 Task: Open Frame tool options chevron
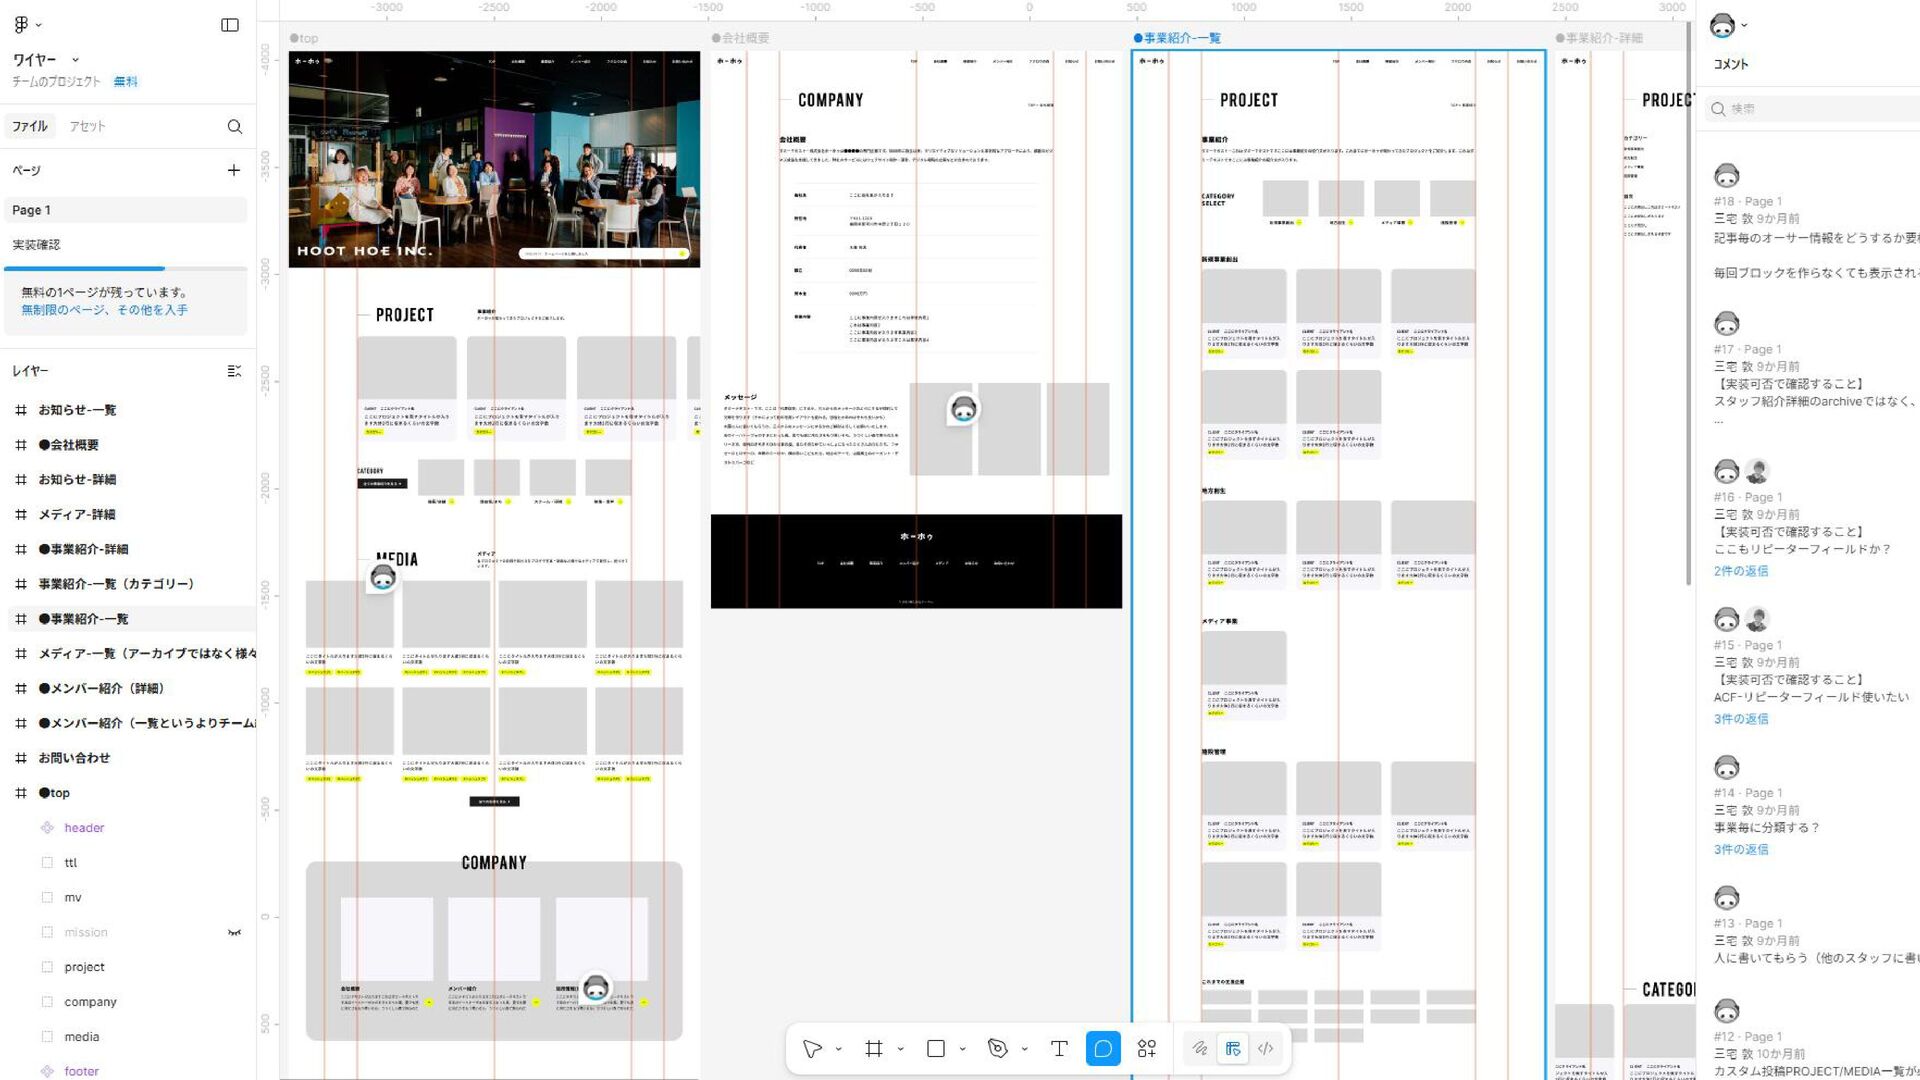pyautogui.click(x=901, y=1049)
